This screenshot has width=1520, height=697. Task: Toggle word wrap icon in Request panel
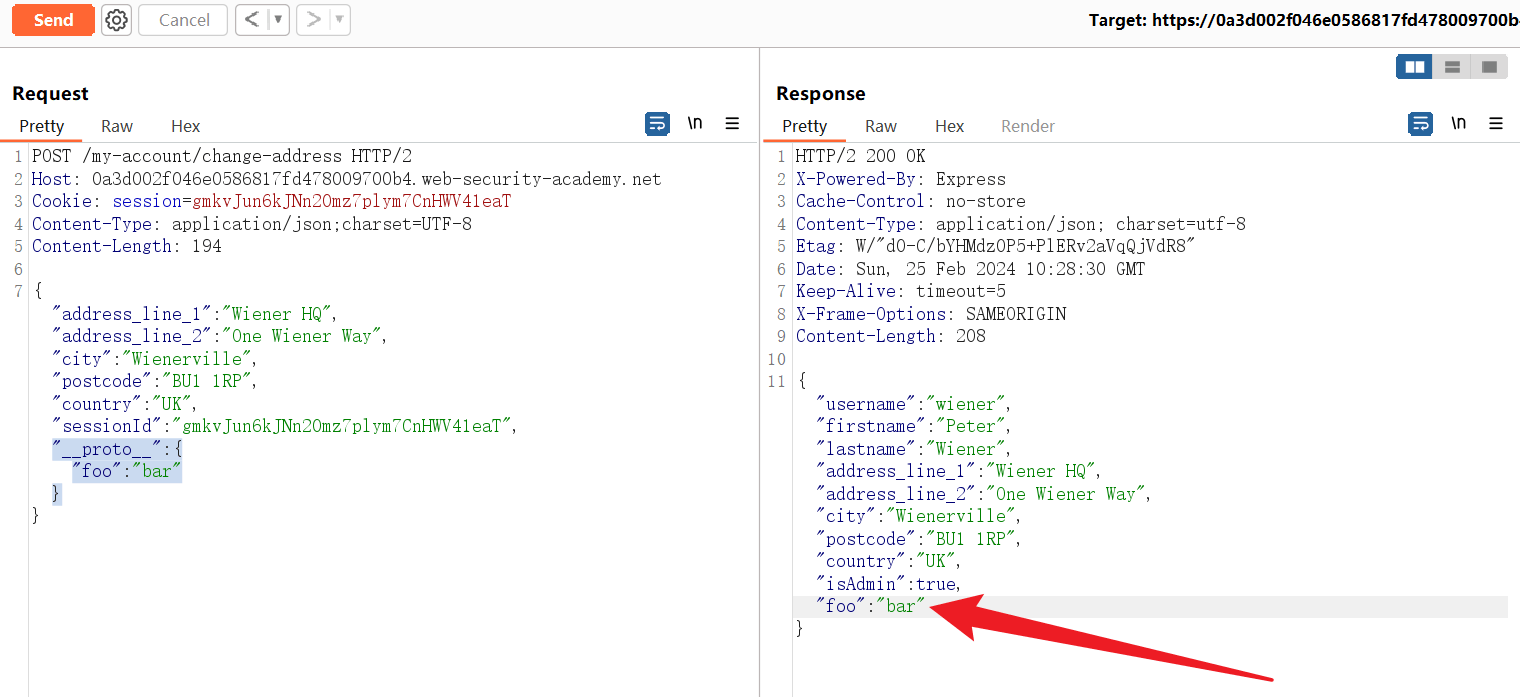[x=657, y=124]
